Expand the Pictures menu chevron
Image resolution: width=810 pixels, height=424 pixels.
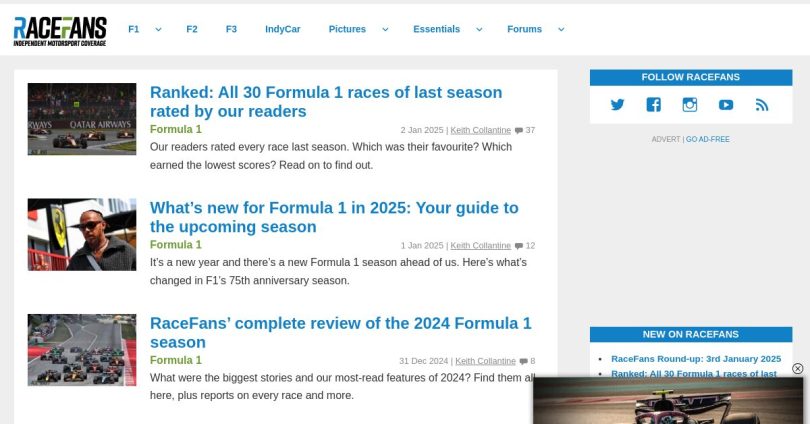(385, 30)
